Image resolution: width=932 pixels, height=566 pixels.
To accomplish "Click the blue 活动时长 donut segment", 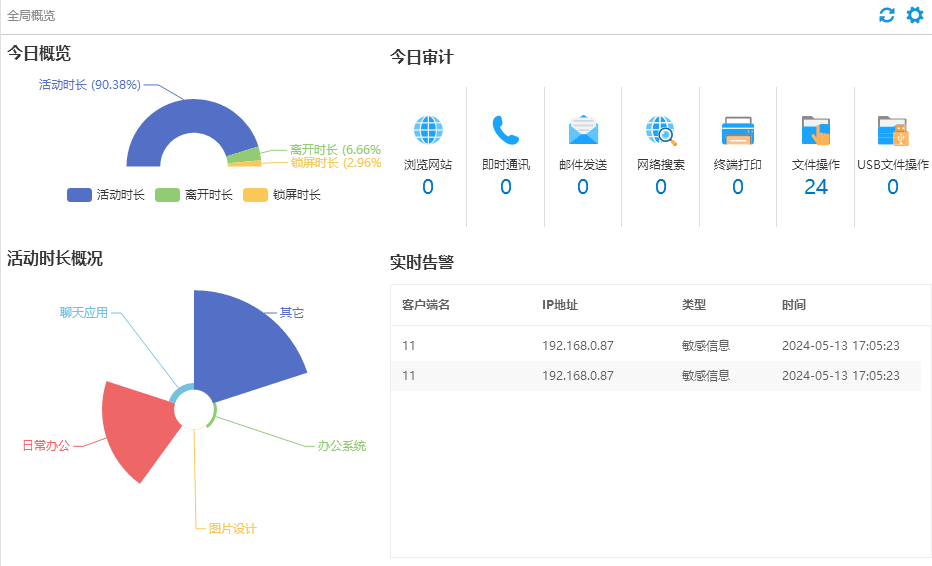I will click(x=193, y=116).
